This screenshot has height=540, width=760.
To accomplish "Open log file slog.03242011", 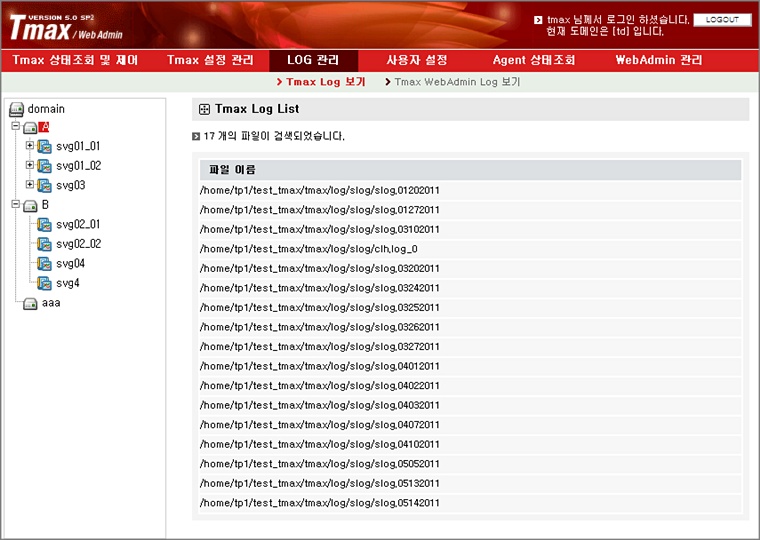I will click(320, 288).
